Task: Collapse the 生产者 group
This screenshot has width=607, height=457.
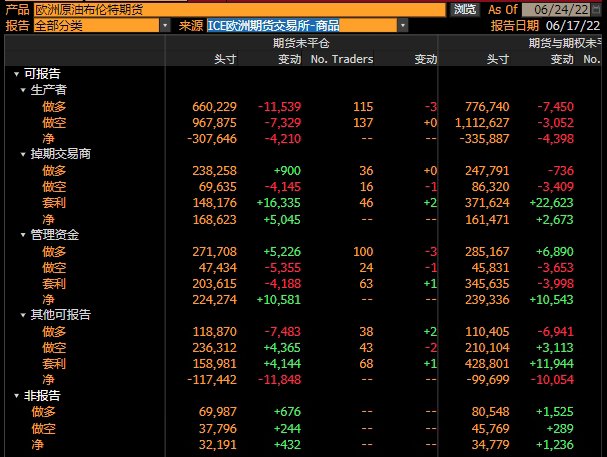Action: (x=24, y=90)
